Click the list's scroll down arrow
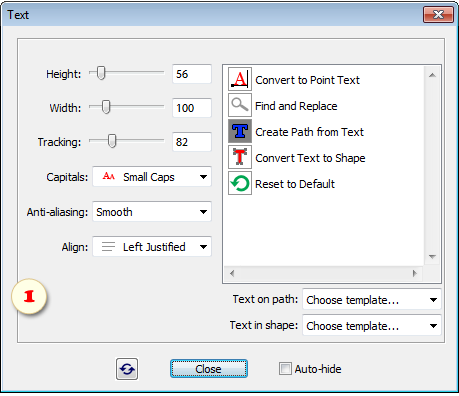The height and width of the screenshot is (396, 459). coord(433,256)
